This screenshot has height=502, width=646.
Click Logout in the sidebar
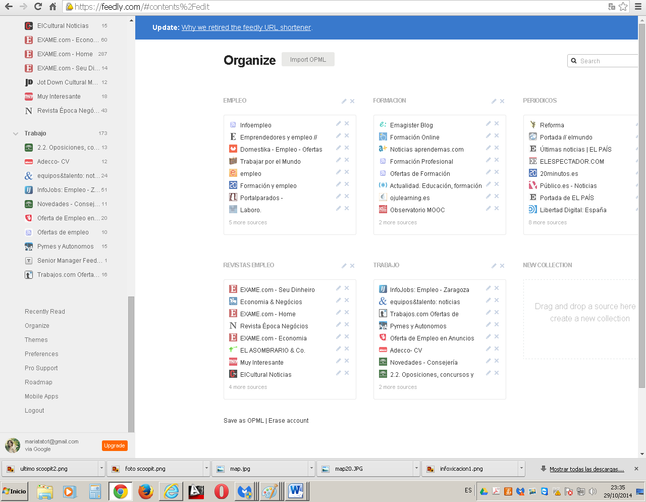pos(34,411)
